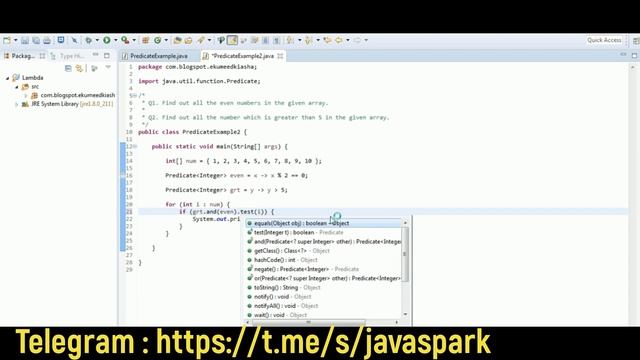640x360 pixels.
Task: Click the Save icon in toolbar
Action: coord(25,40)
